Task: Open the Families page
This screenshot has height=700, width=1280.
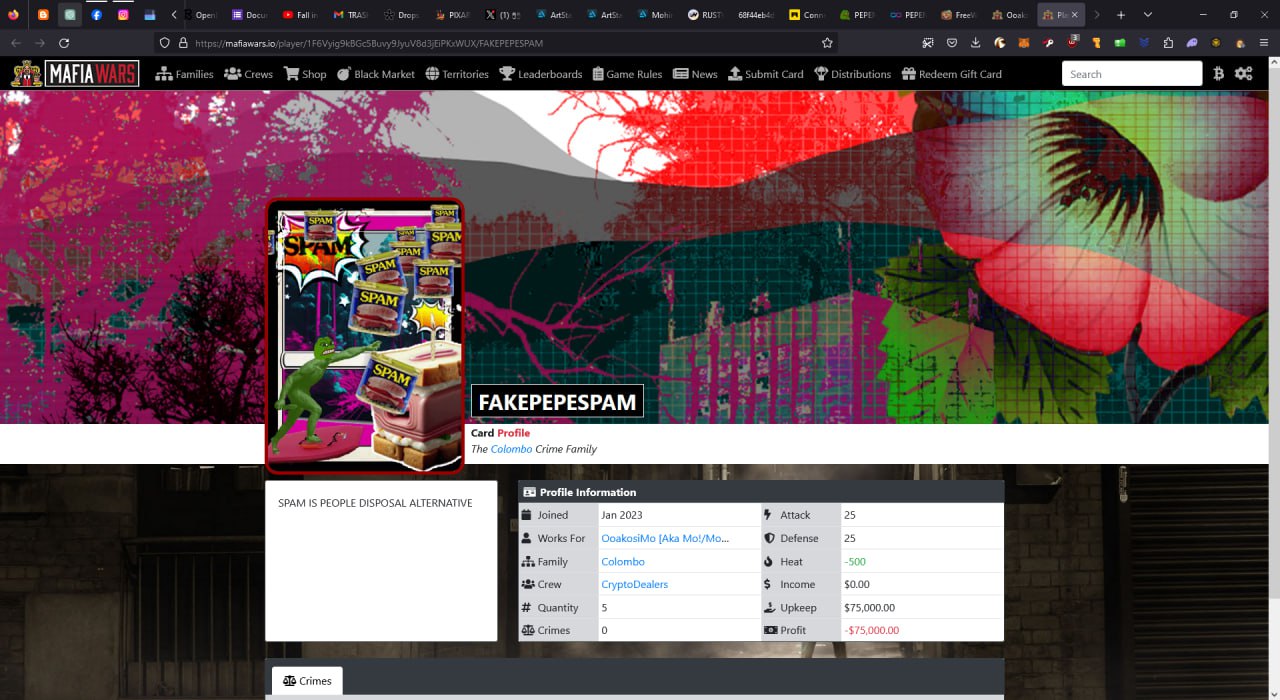Action: coord(184,74)
